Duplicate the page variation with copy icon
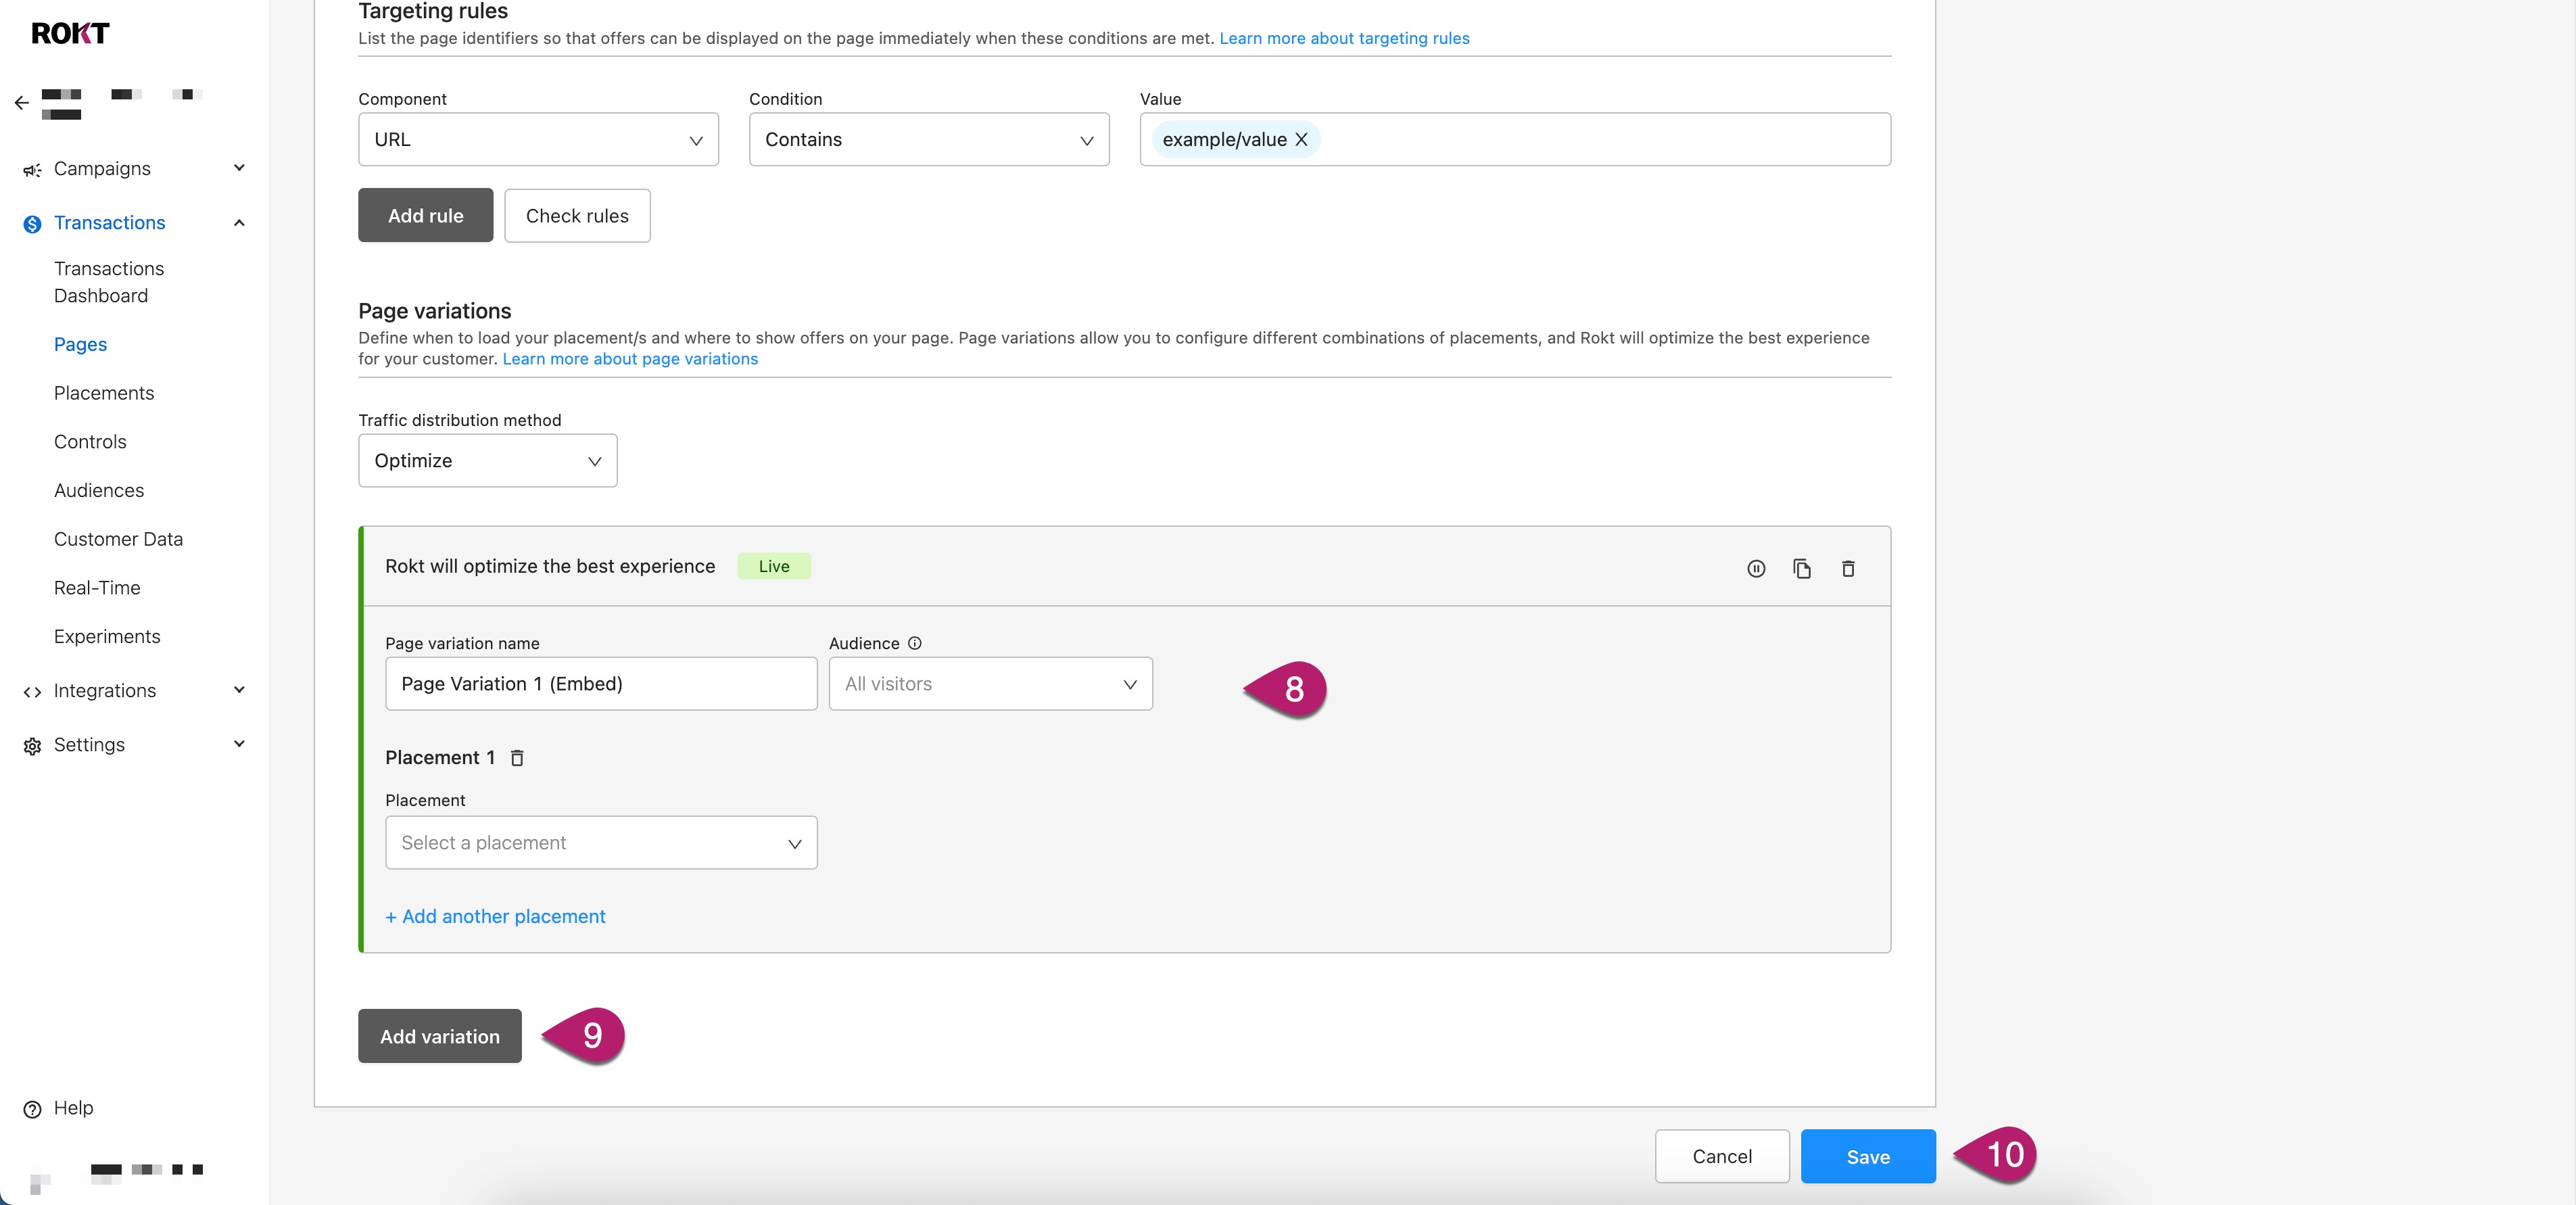The image size is (2576, 1205). [1802, 568]
